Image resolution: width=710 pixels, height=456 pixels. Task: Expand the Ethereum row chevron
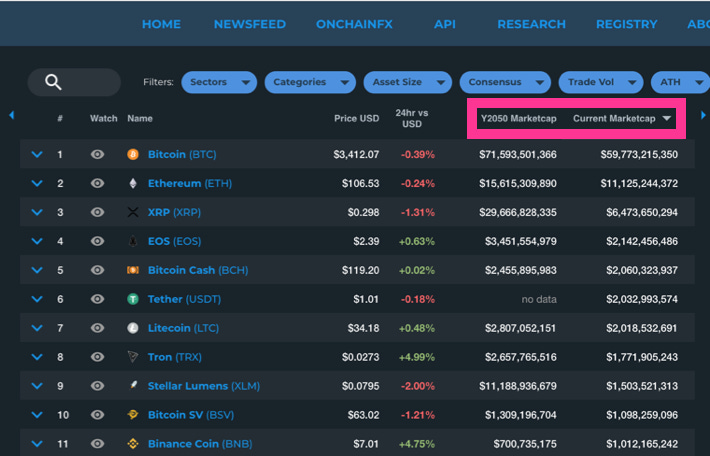click(x=37, y=183)
